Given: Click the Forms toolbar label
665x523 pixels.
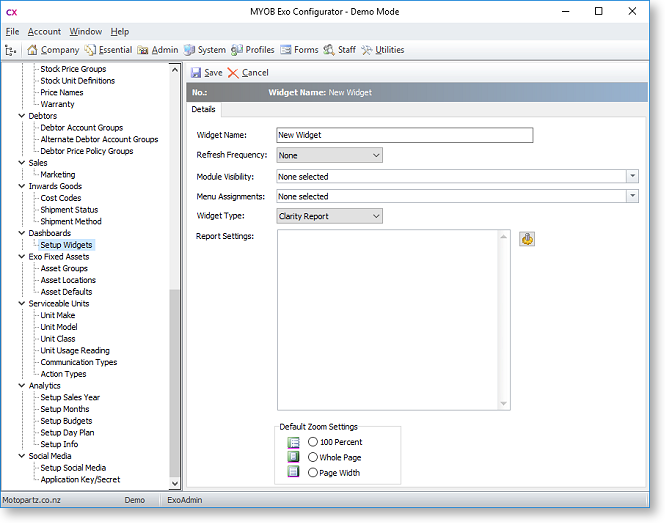Looking at the screenshot, I should point(306,50).
